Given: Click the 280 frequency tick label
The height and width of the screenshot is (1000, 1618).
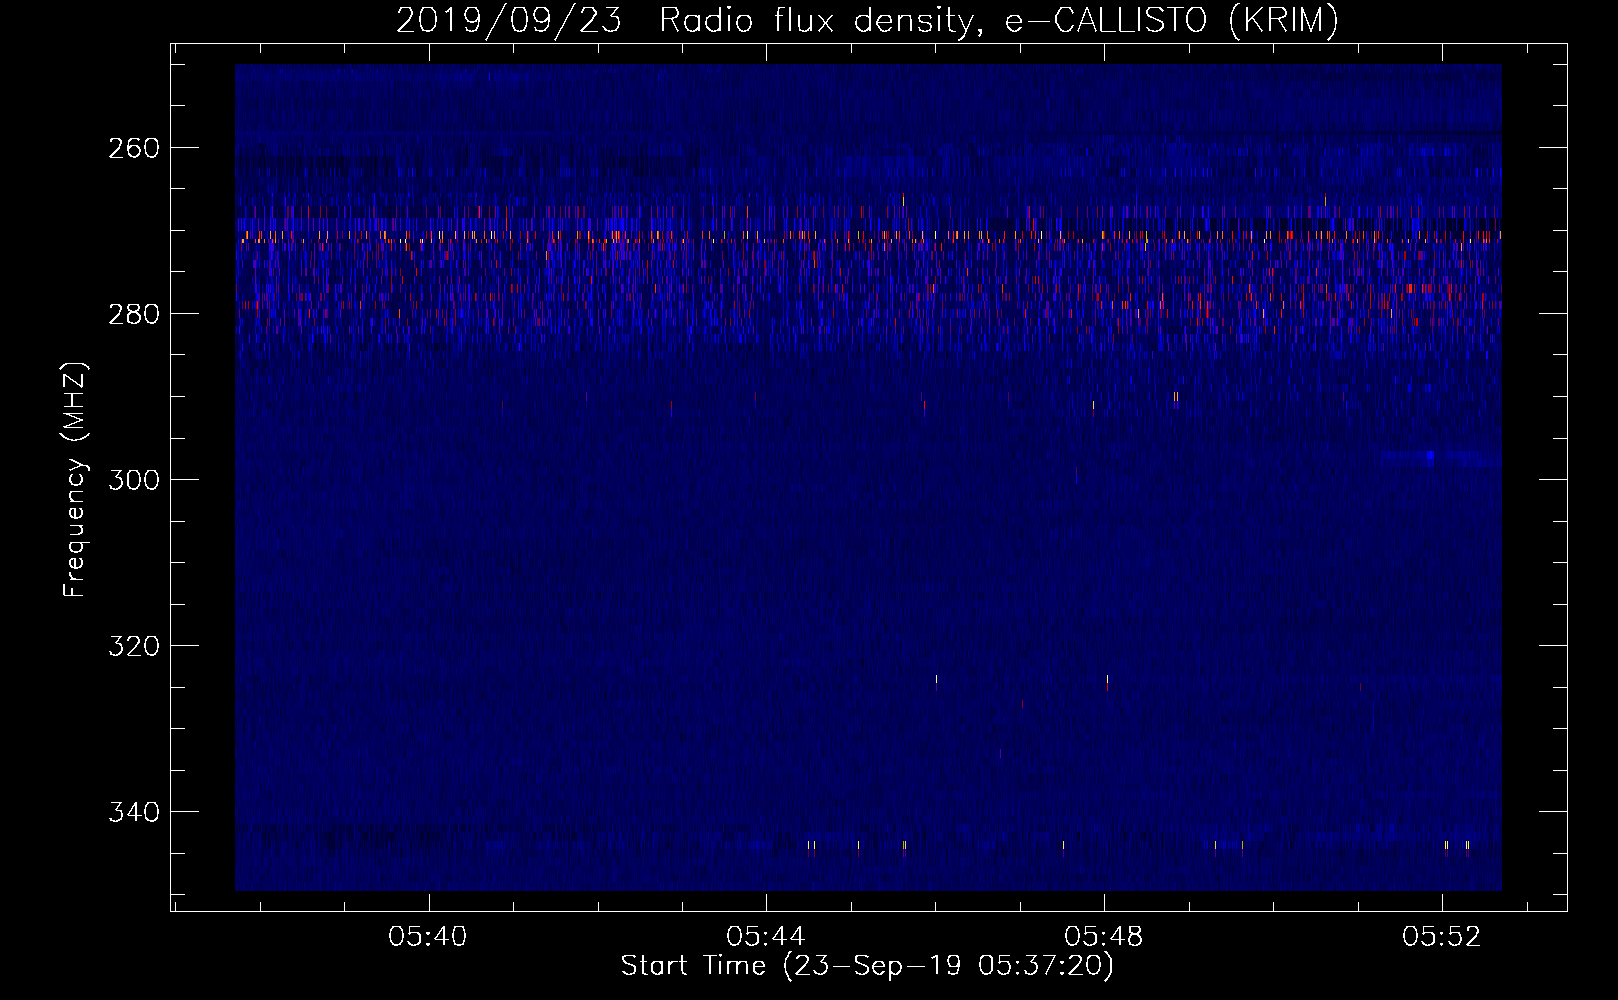Looking at the screenshot, I should (133, 314).
